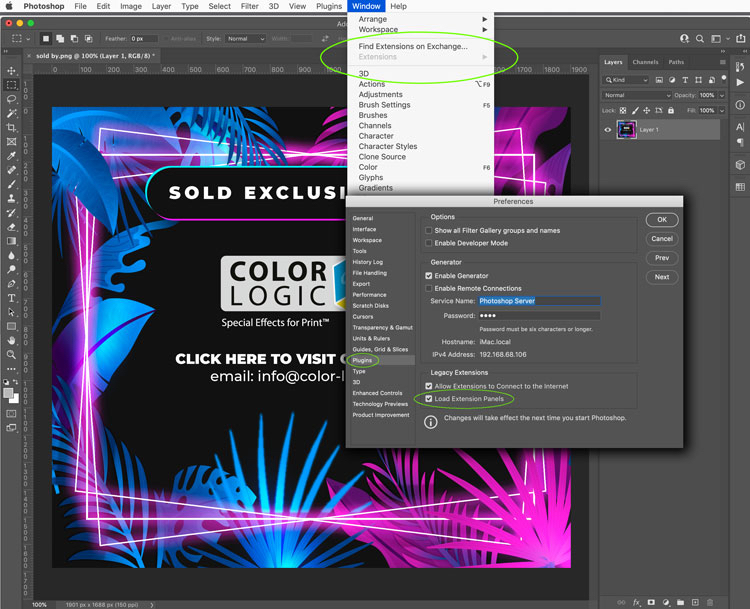Viewport: 750px width, 609px height.
Task: Click the swap foreground and background colors icon
Action: (16, 382)
